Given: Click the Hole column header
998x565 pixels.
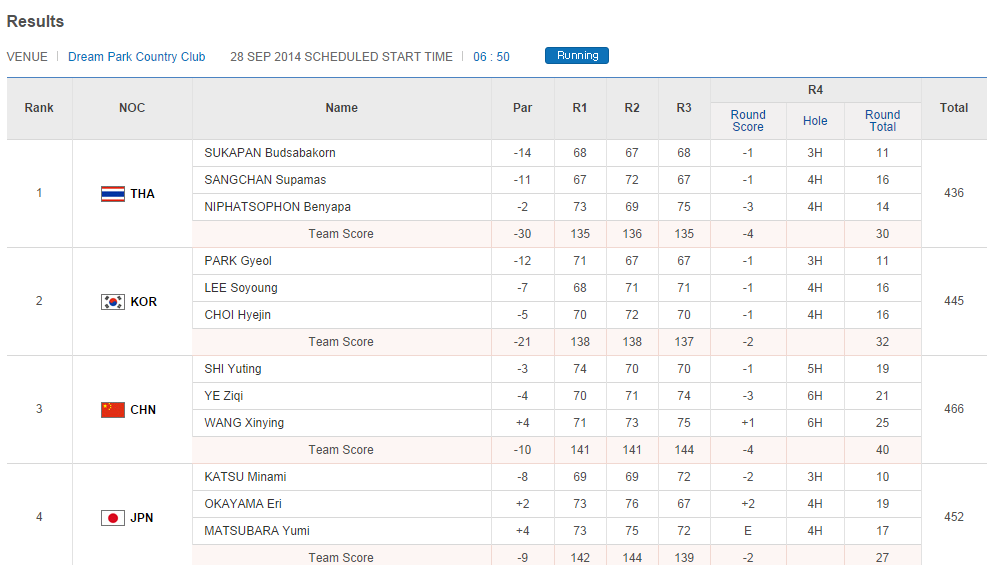Looking at the screenshot, I should (x=815, y=121).
